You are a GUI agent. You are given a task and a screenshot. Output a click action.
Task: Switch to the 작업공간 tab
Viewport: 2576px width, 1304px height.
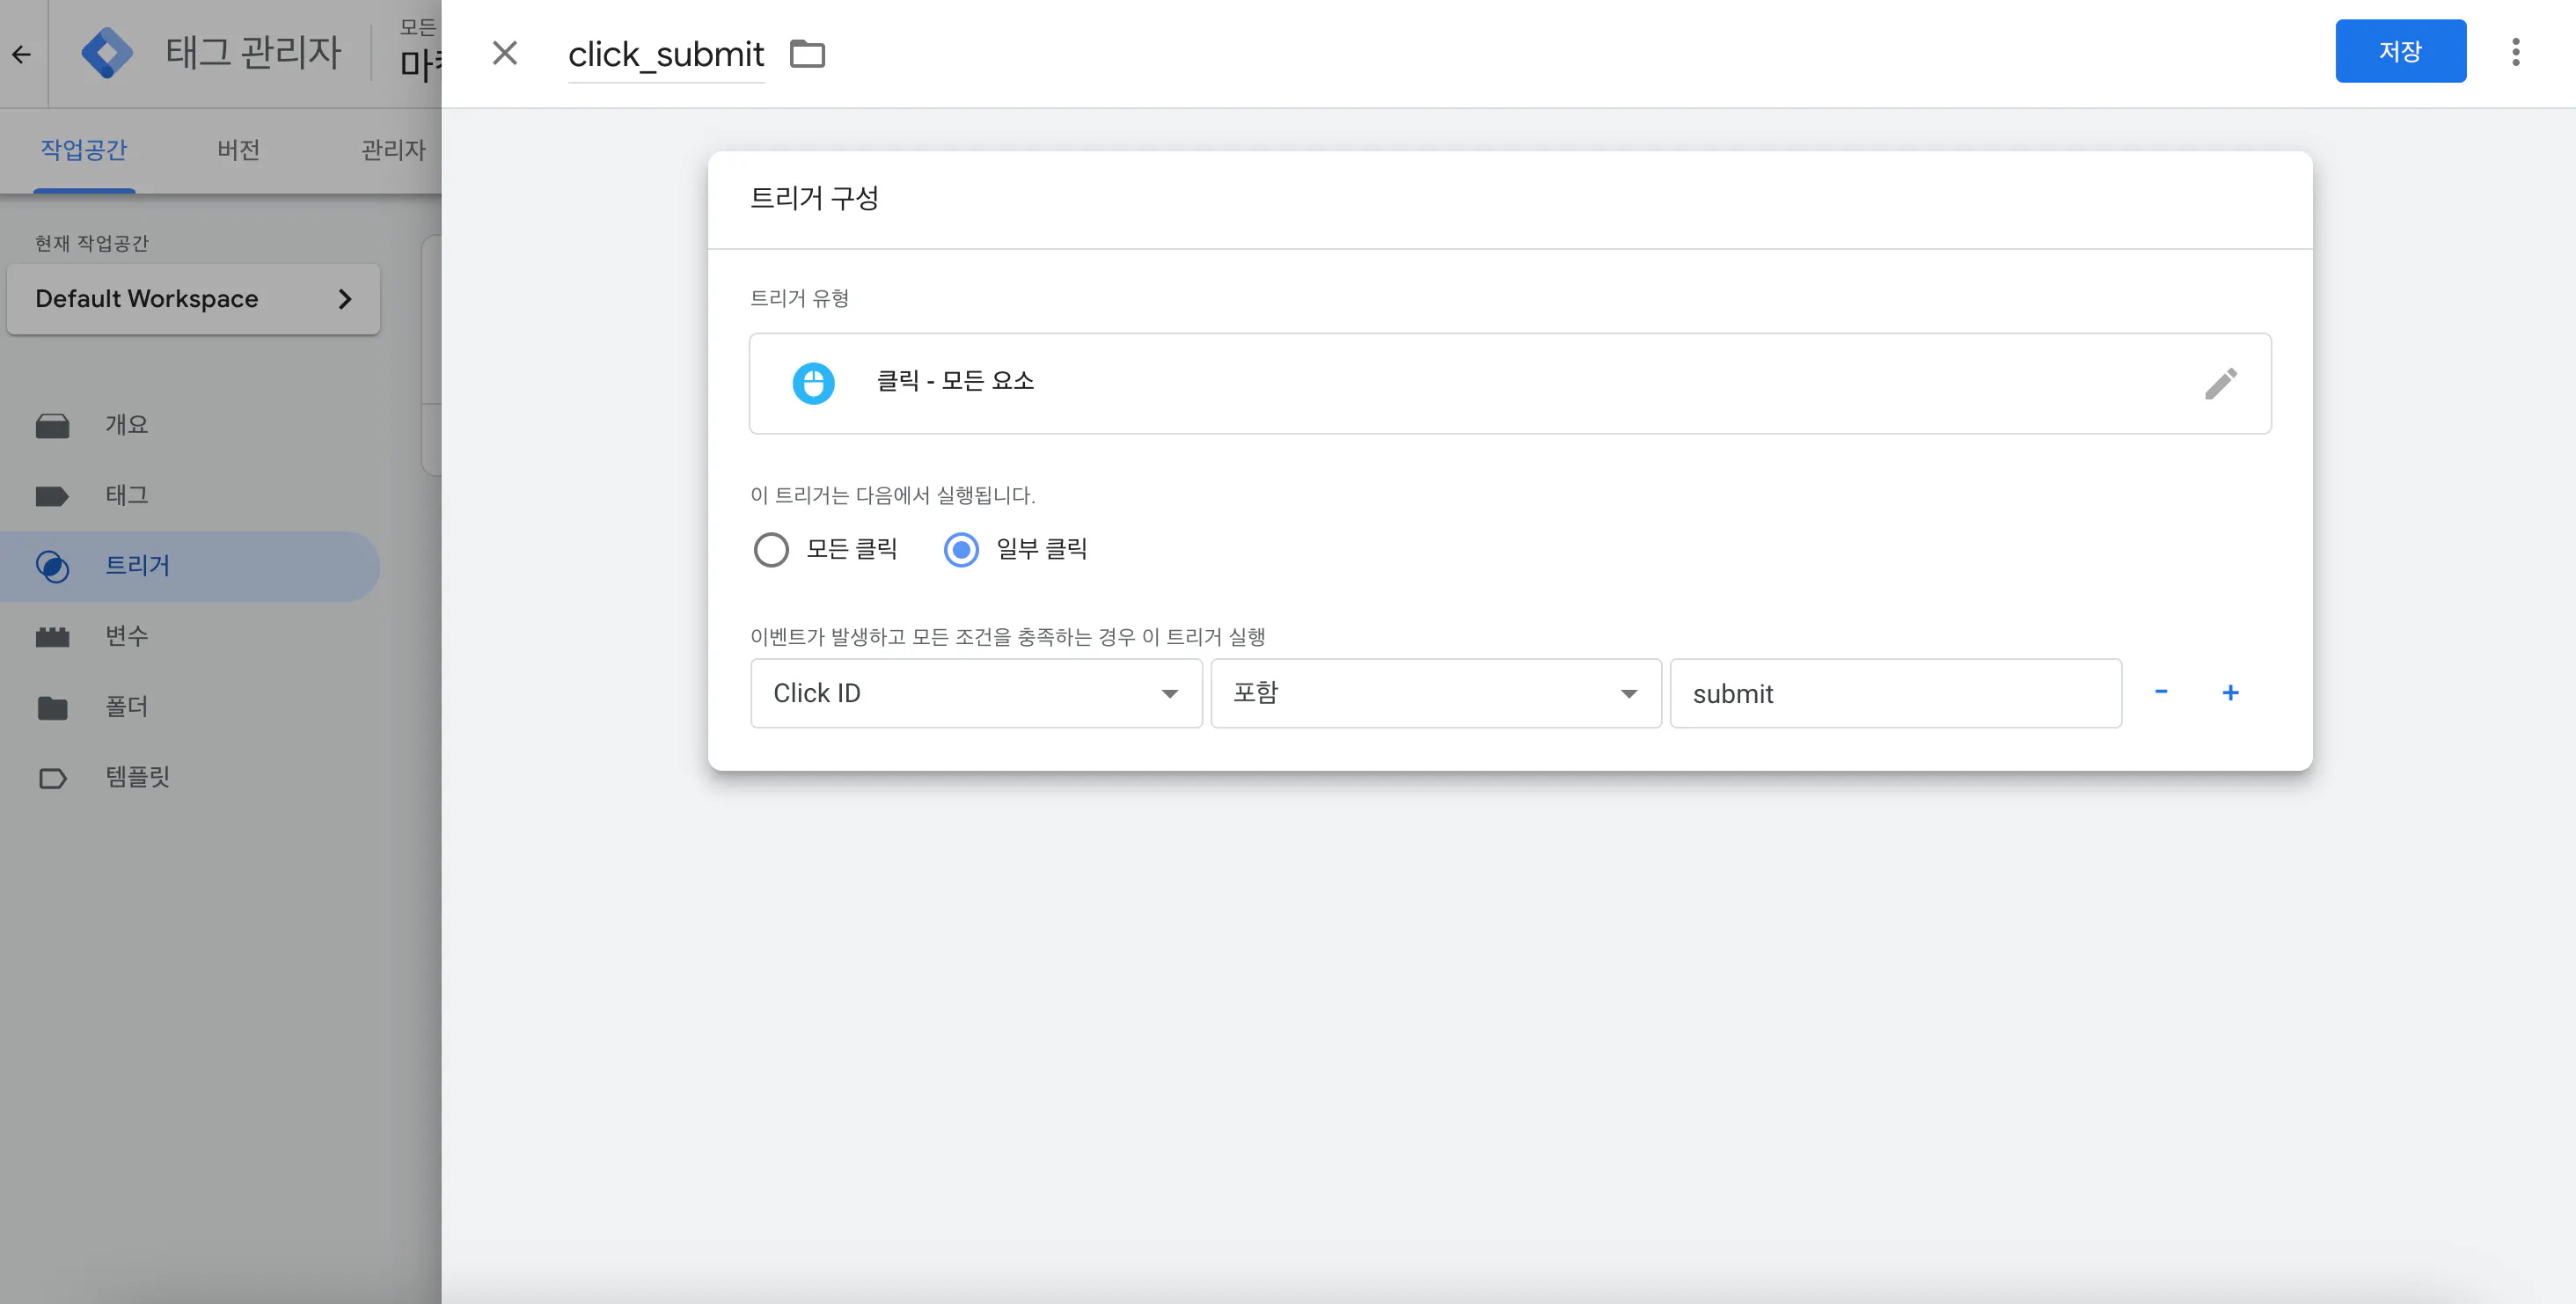[x=84, y=150]
